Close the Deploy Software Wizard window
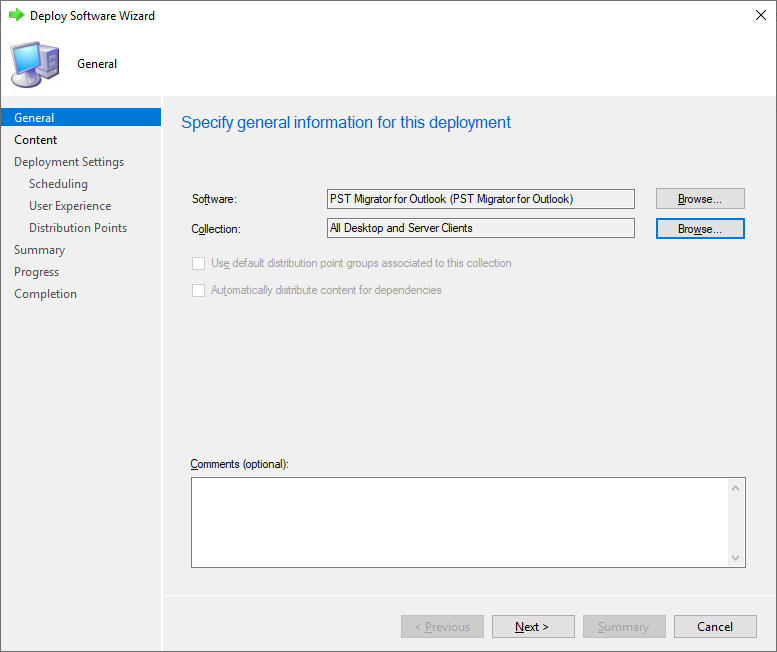Image resolution: width=777 pixels, height=652 pixels. 761,15
